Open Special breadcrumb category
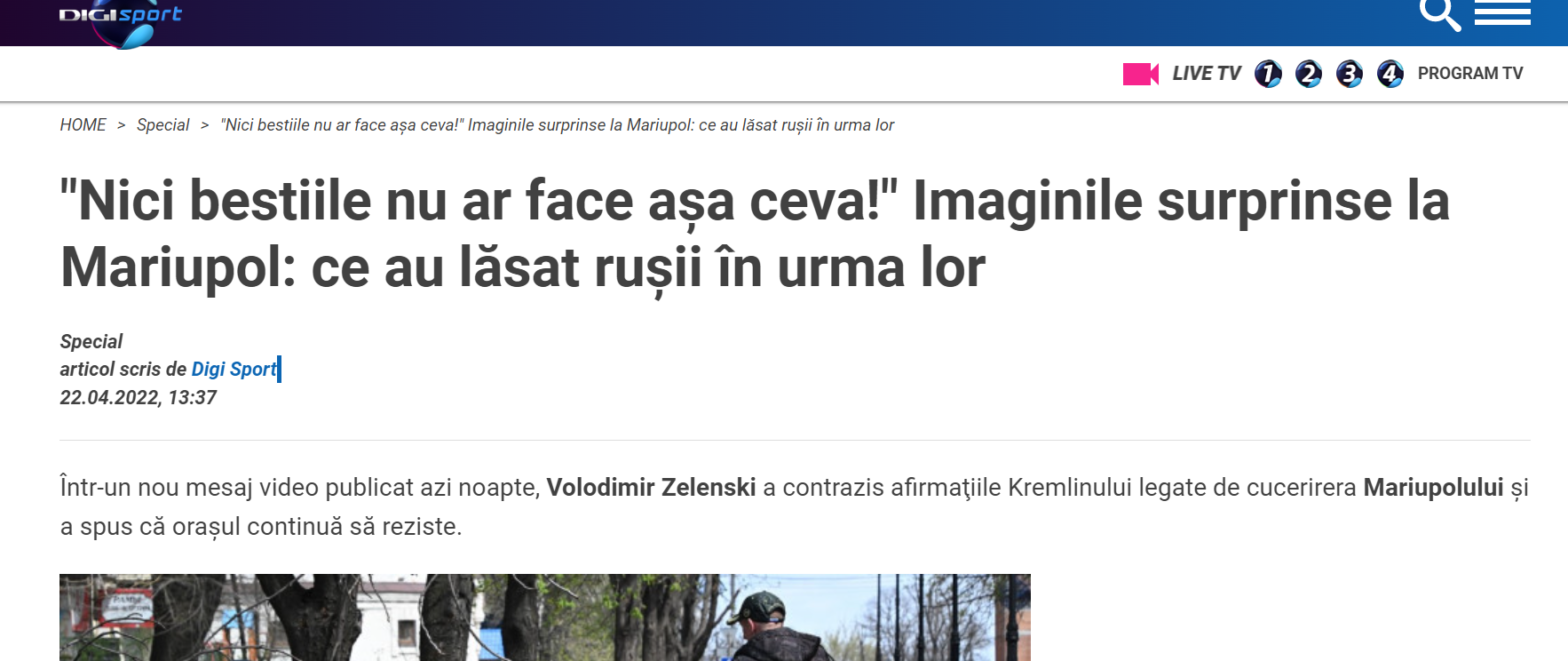Viewport: 1568px width, 661px height. 163,125
